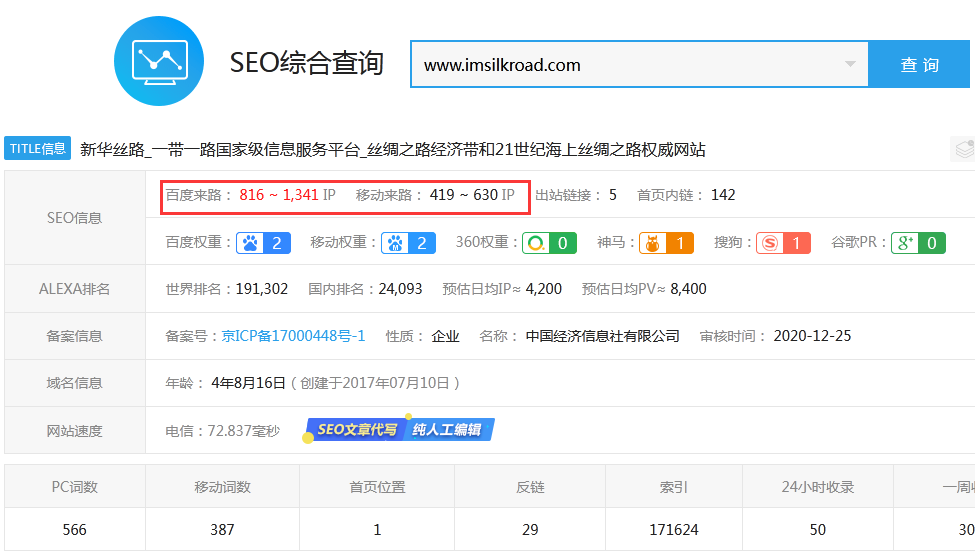Click the 谷歌PR green badge

[x=918, y=243]
